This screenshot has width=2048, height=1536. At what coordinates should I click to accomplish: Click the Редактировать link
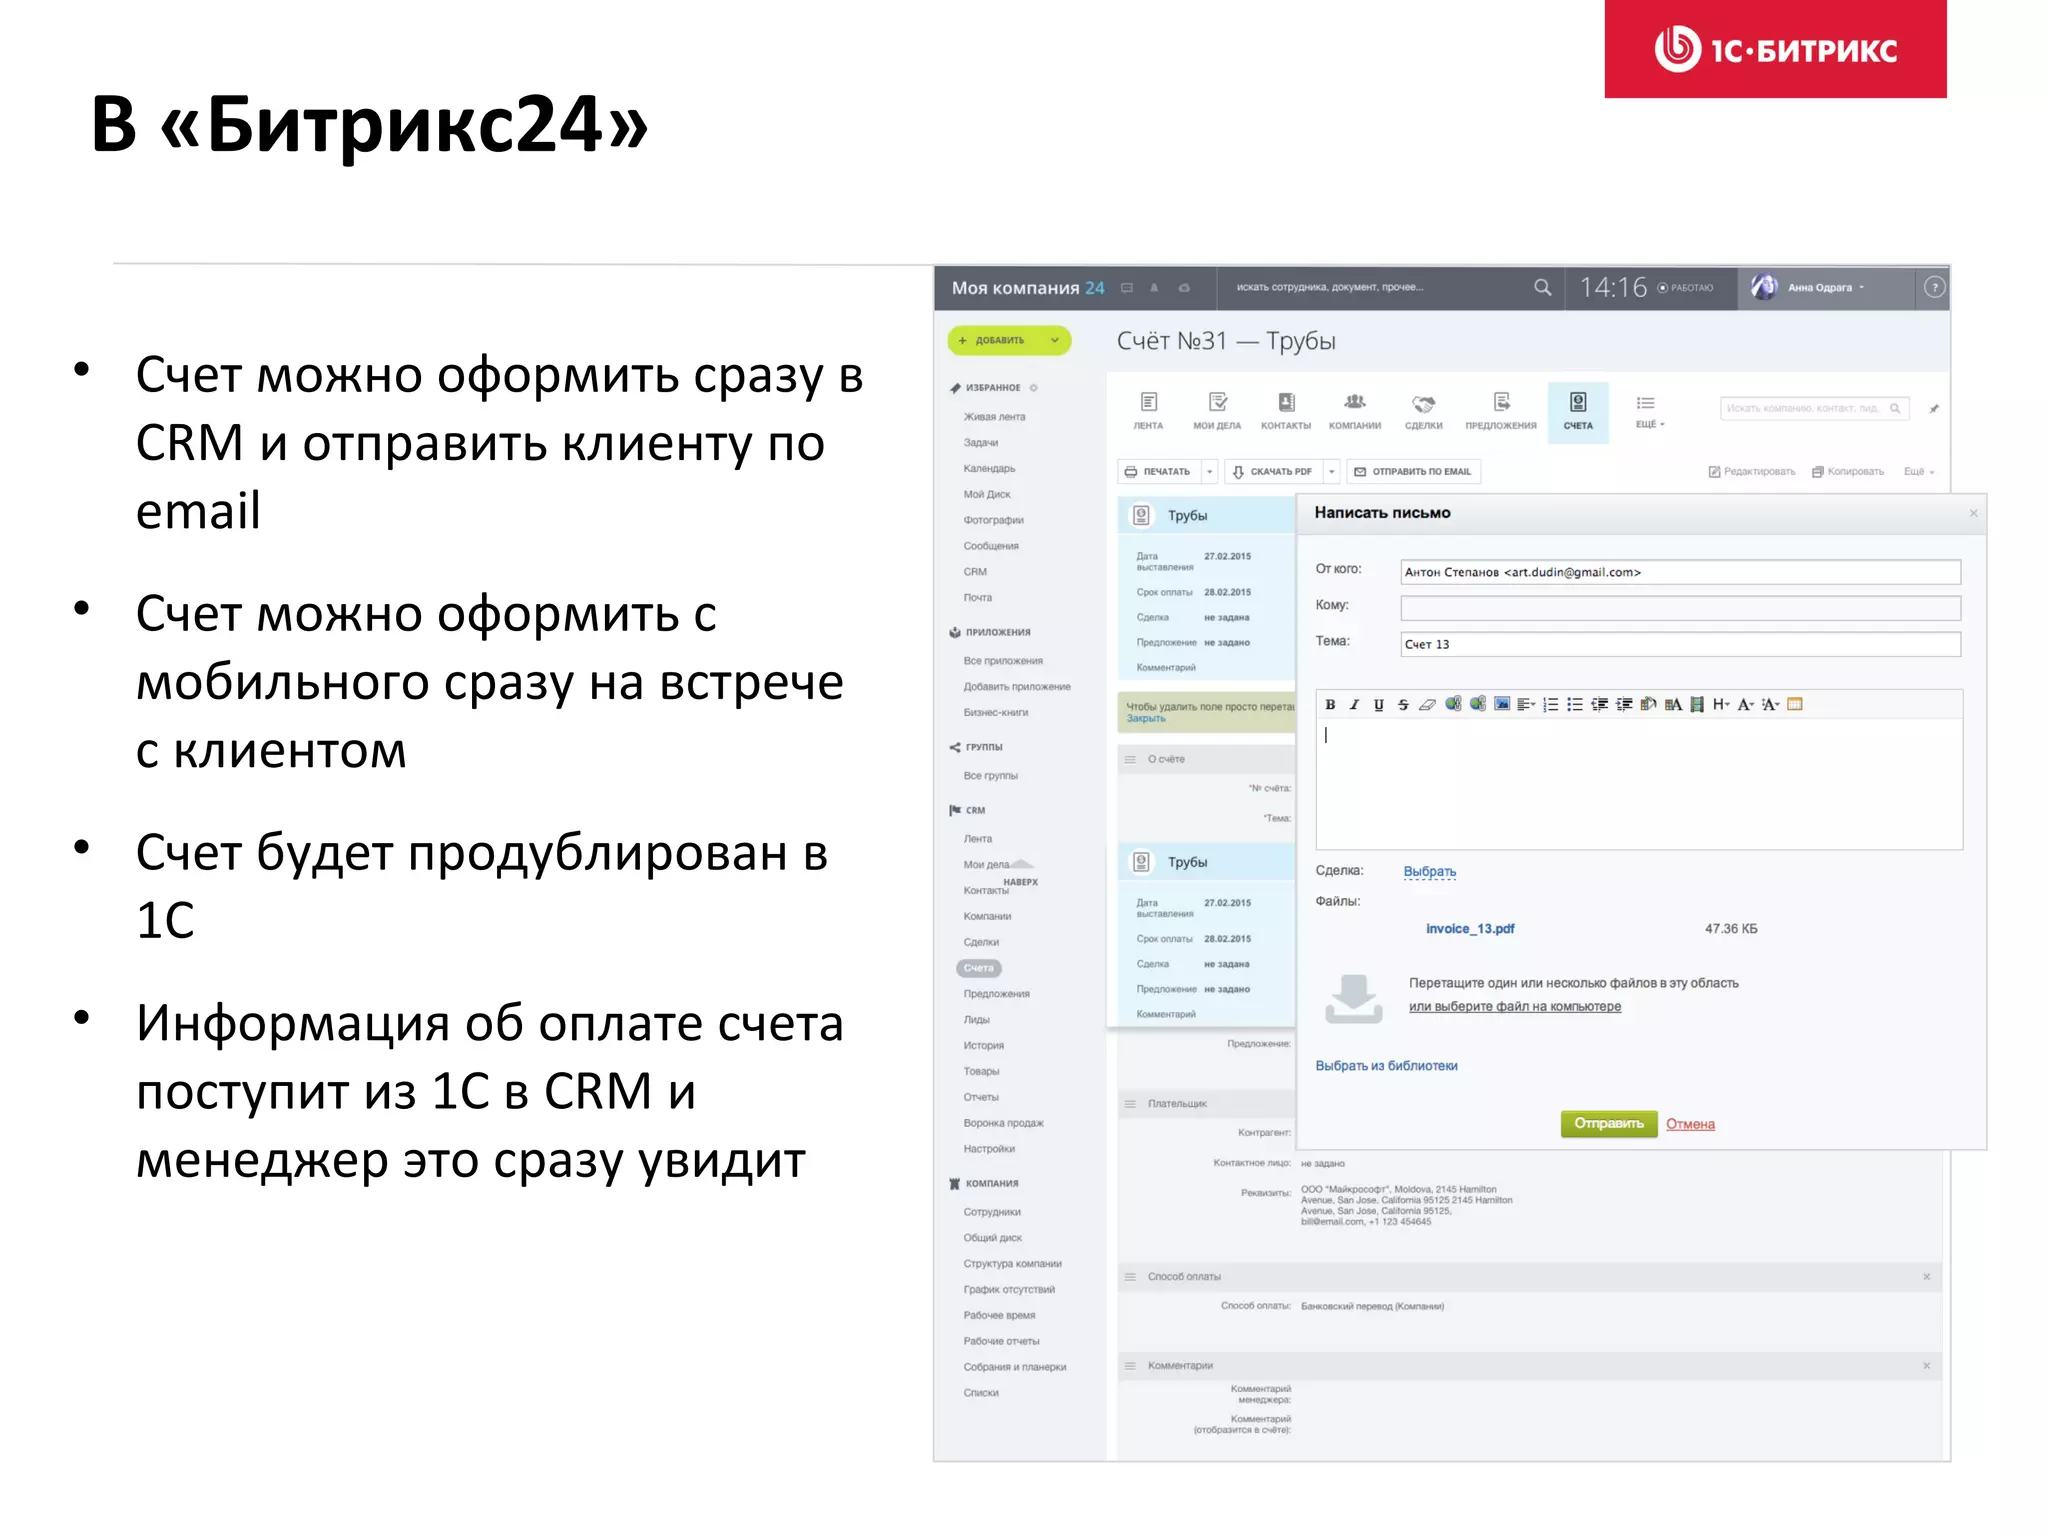(x=1752, y=471)
